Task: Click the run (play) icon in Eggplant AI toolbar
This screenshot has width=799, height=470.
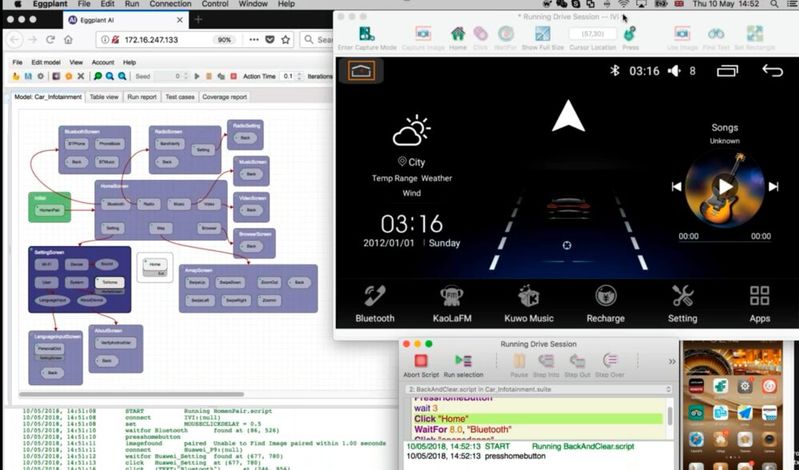Action: click(197, 76)
